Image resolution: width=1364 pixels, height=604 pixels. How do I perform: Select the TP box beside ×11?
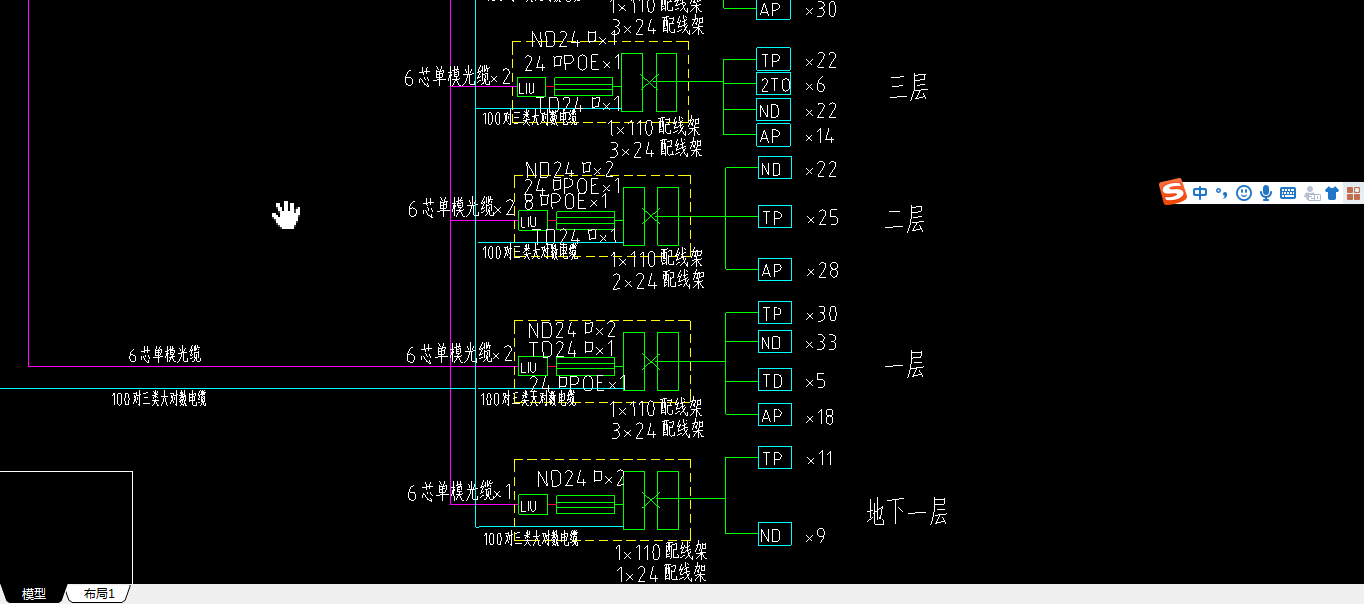[x=775, y=458]
